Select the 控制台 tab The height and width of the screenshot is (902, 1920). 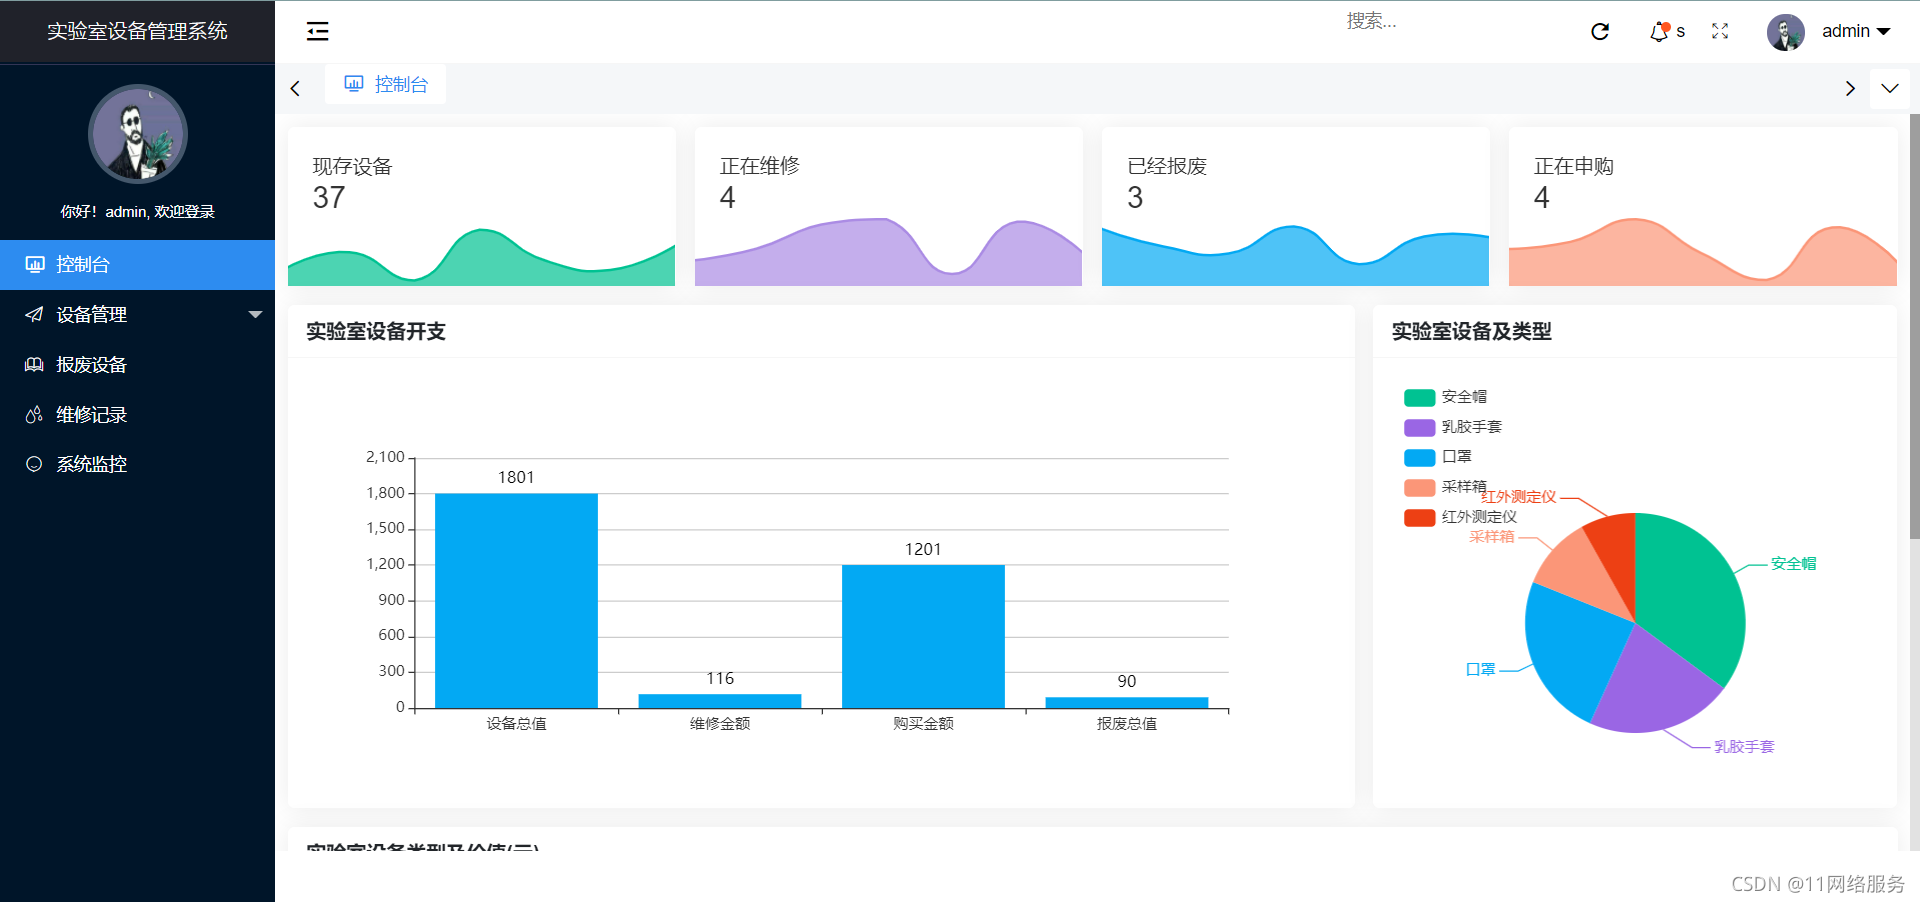[x=386, y=84]
